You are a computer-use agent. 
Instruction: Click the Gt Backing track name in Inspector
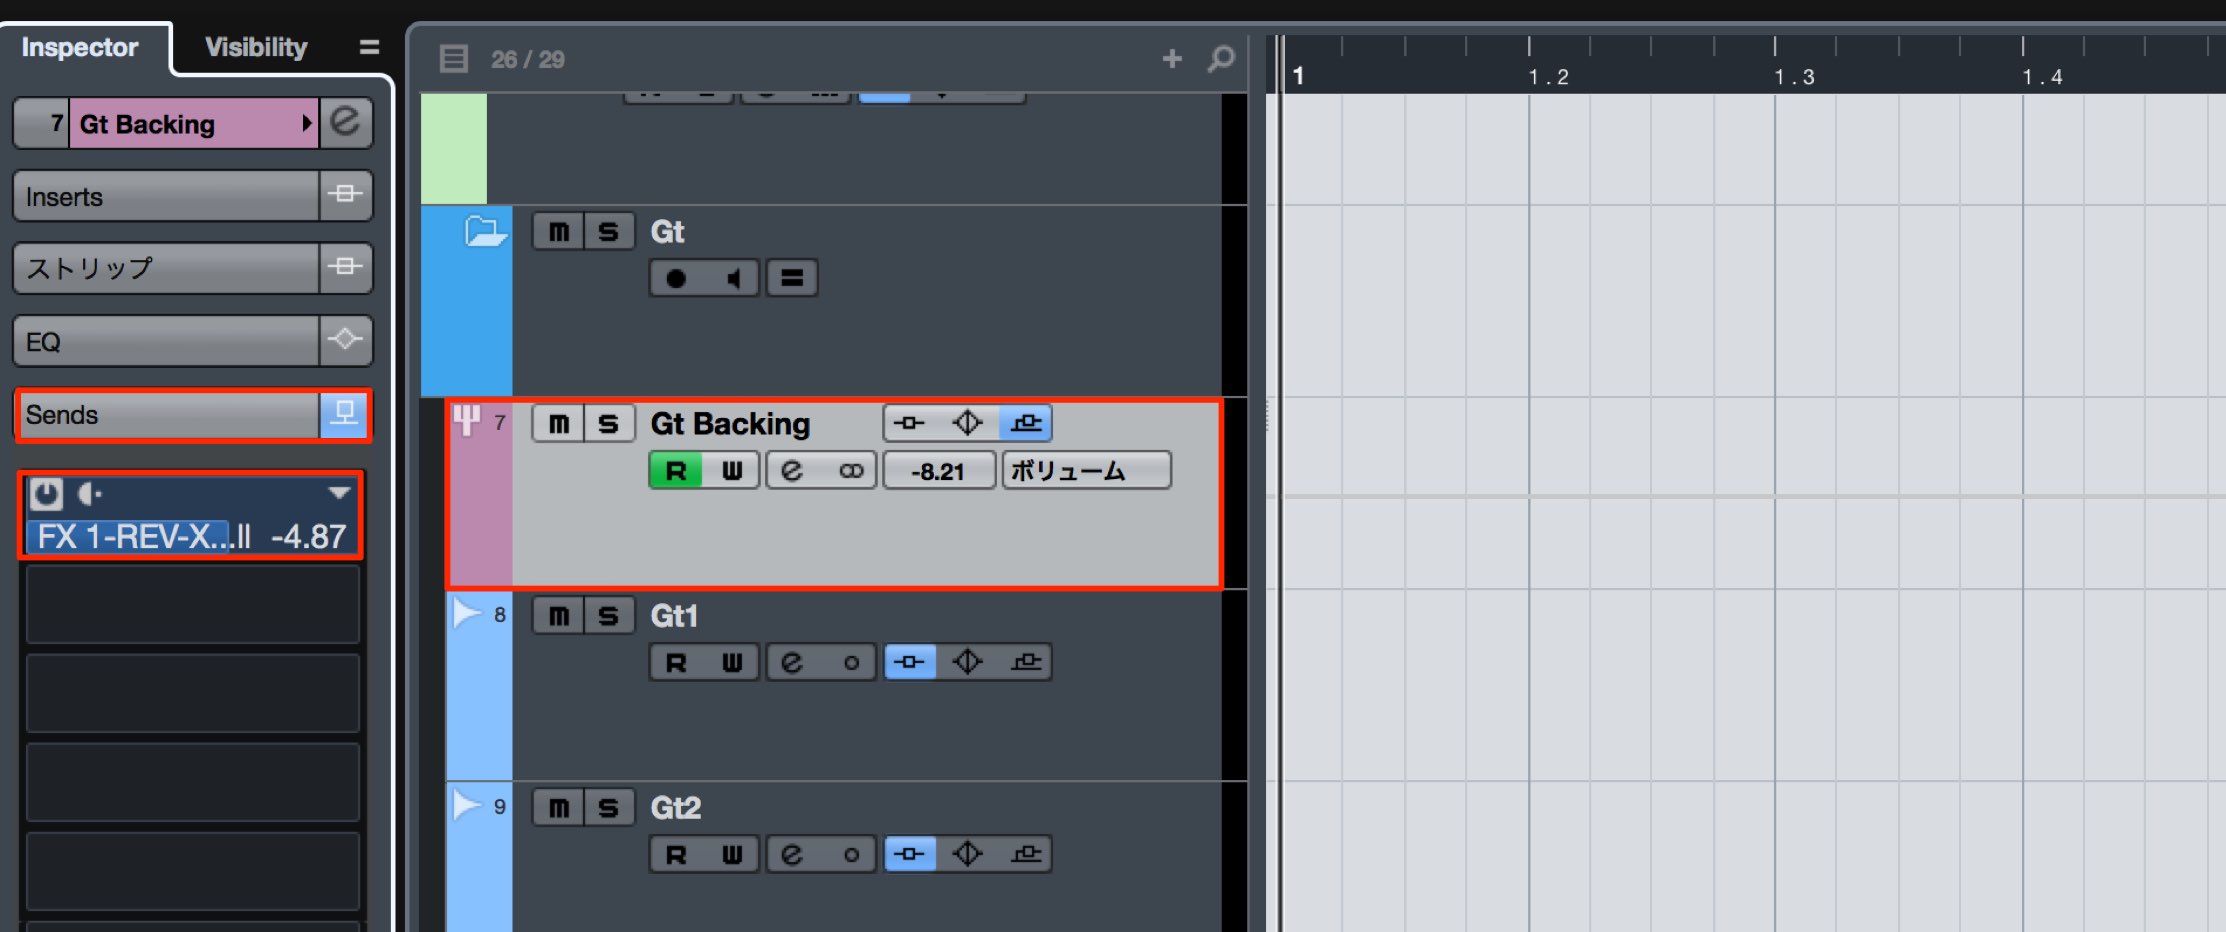193,123
